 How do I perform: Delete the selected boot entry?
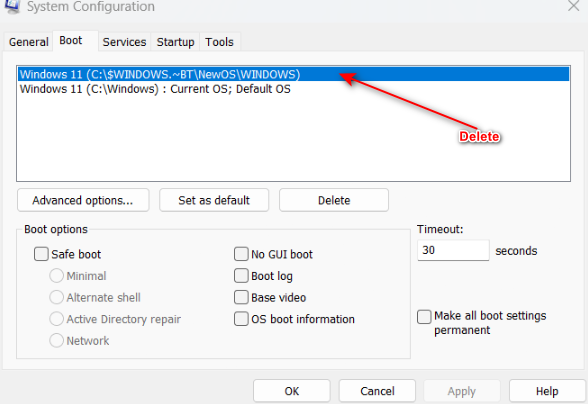click(334, 200)
